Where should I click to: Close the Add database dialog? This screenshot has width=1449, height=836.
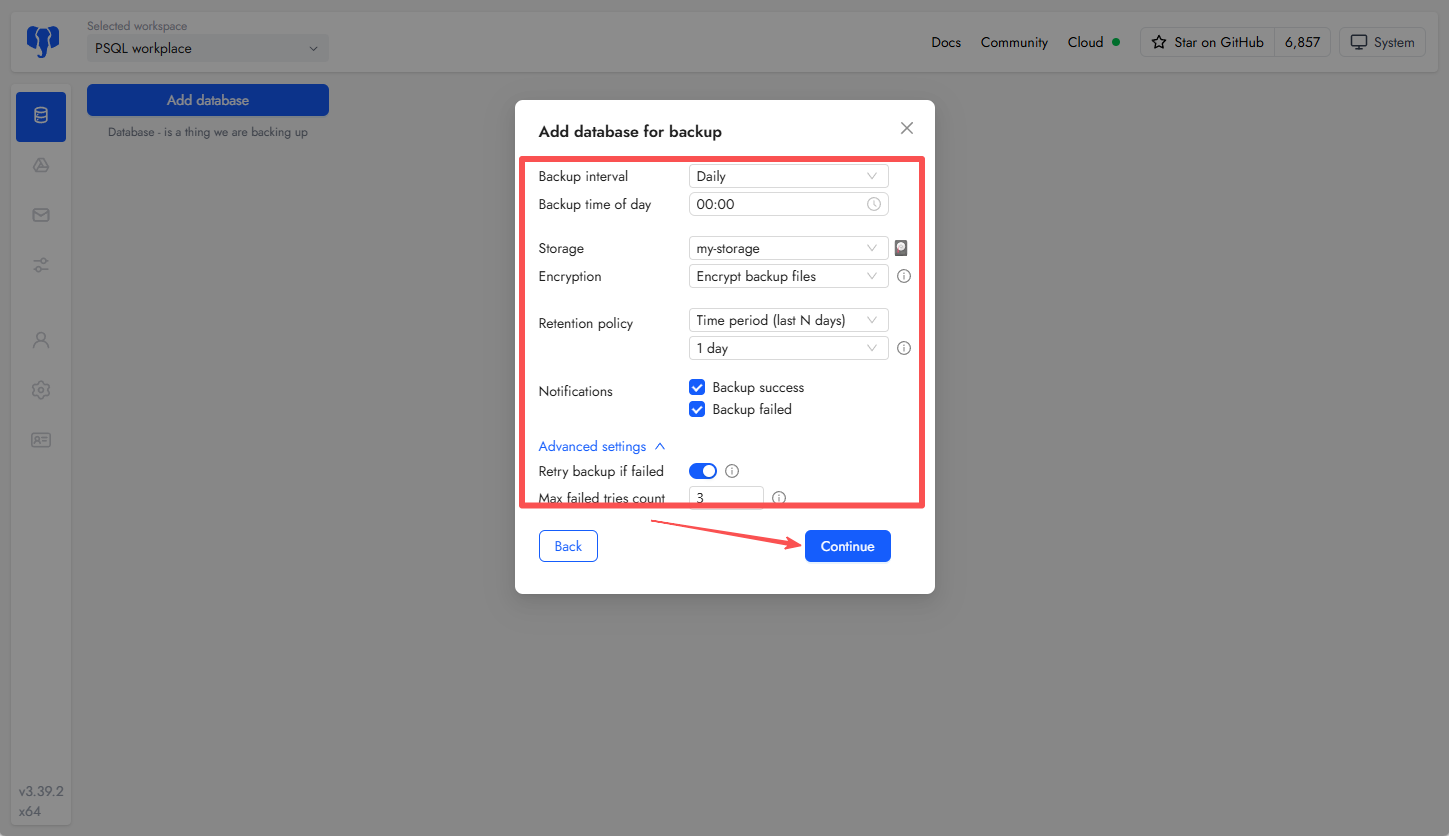tap(907, 128)
